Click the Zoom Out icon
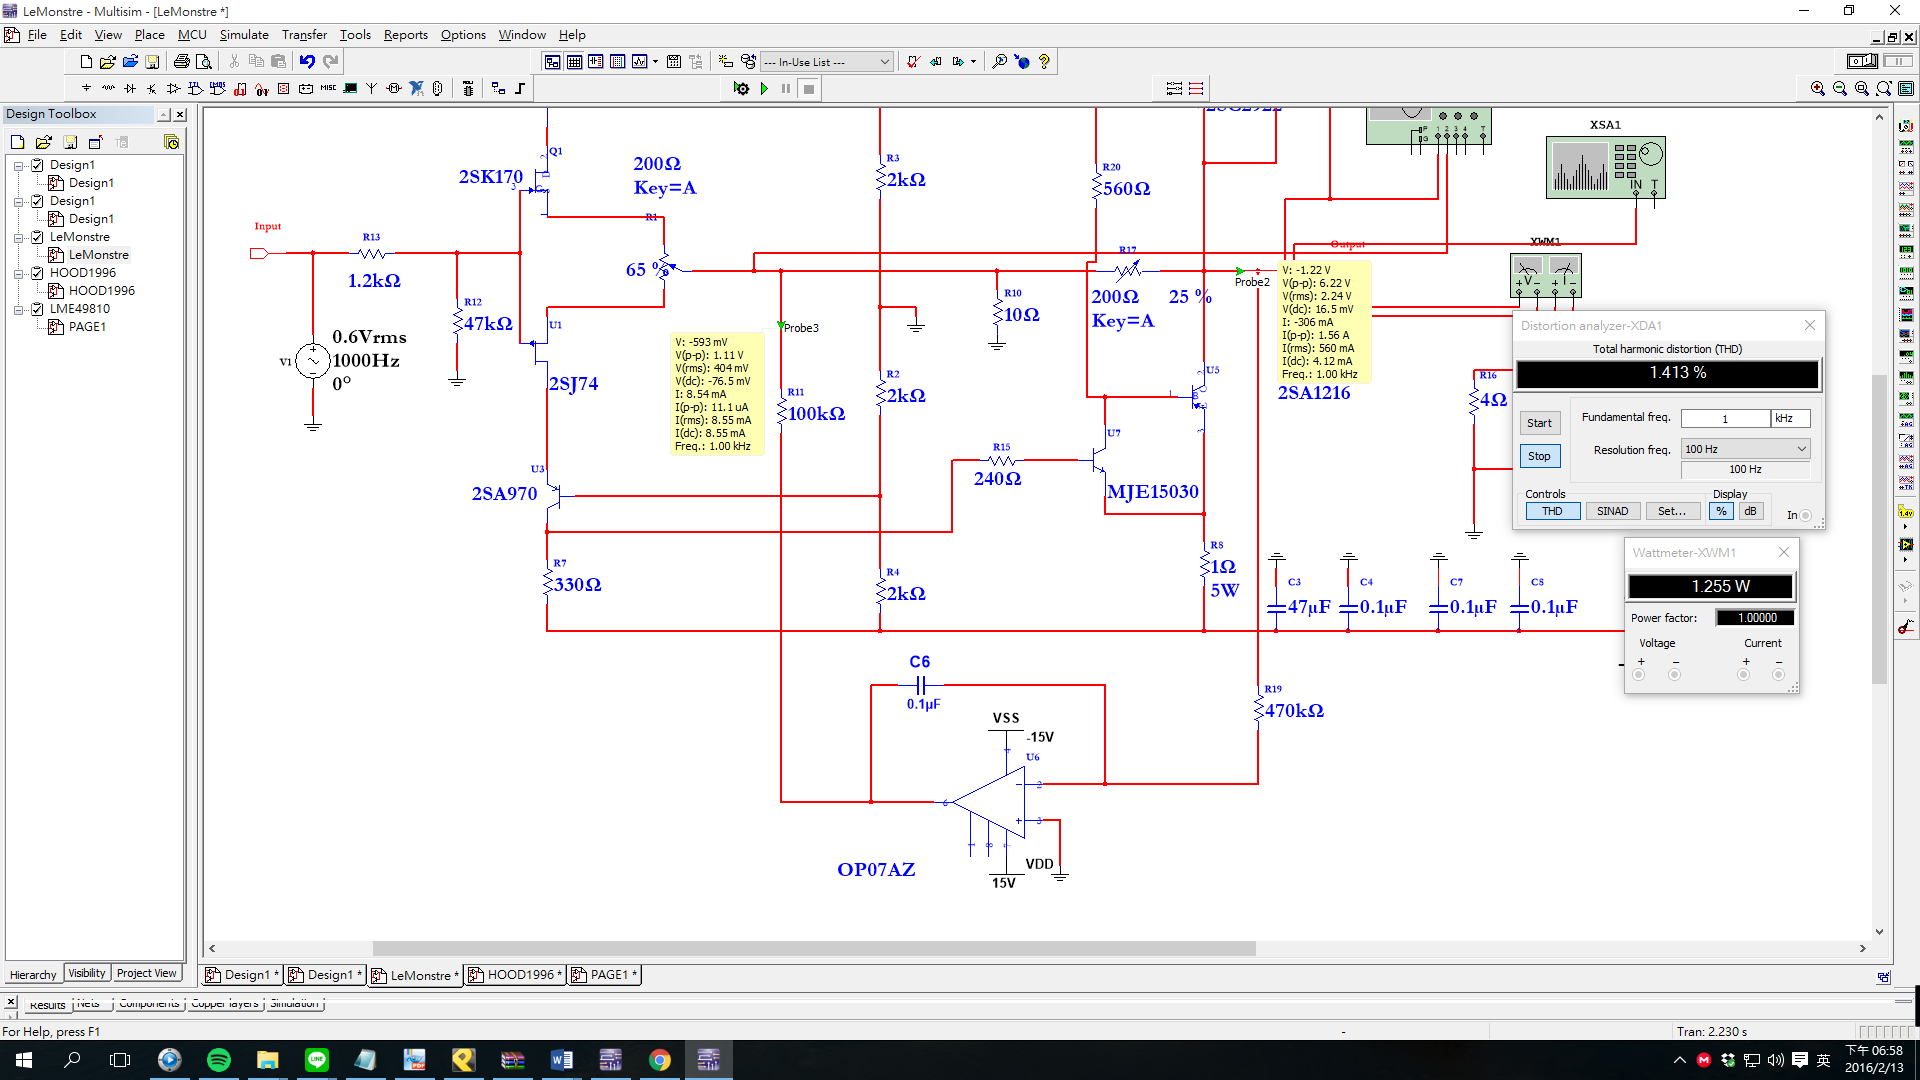 (x=1840, y=89)
